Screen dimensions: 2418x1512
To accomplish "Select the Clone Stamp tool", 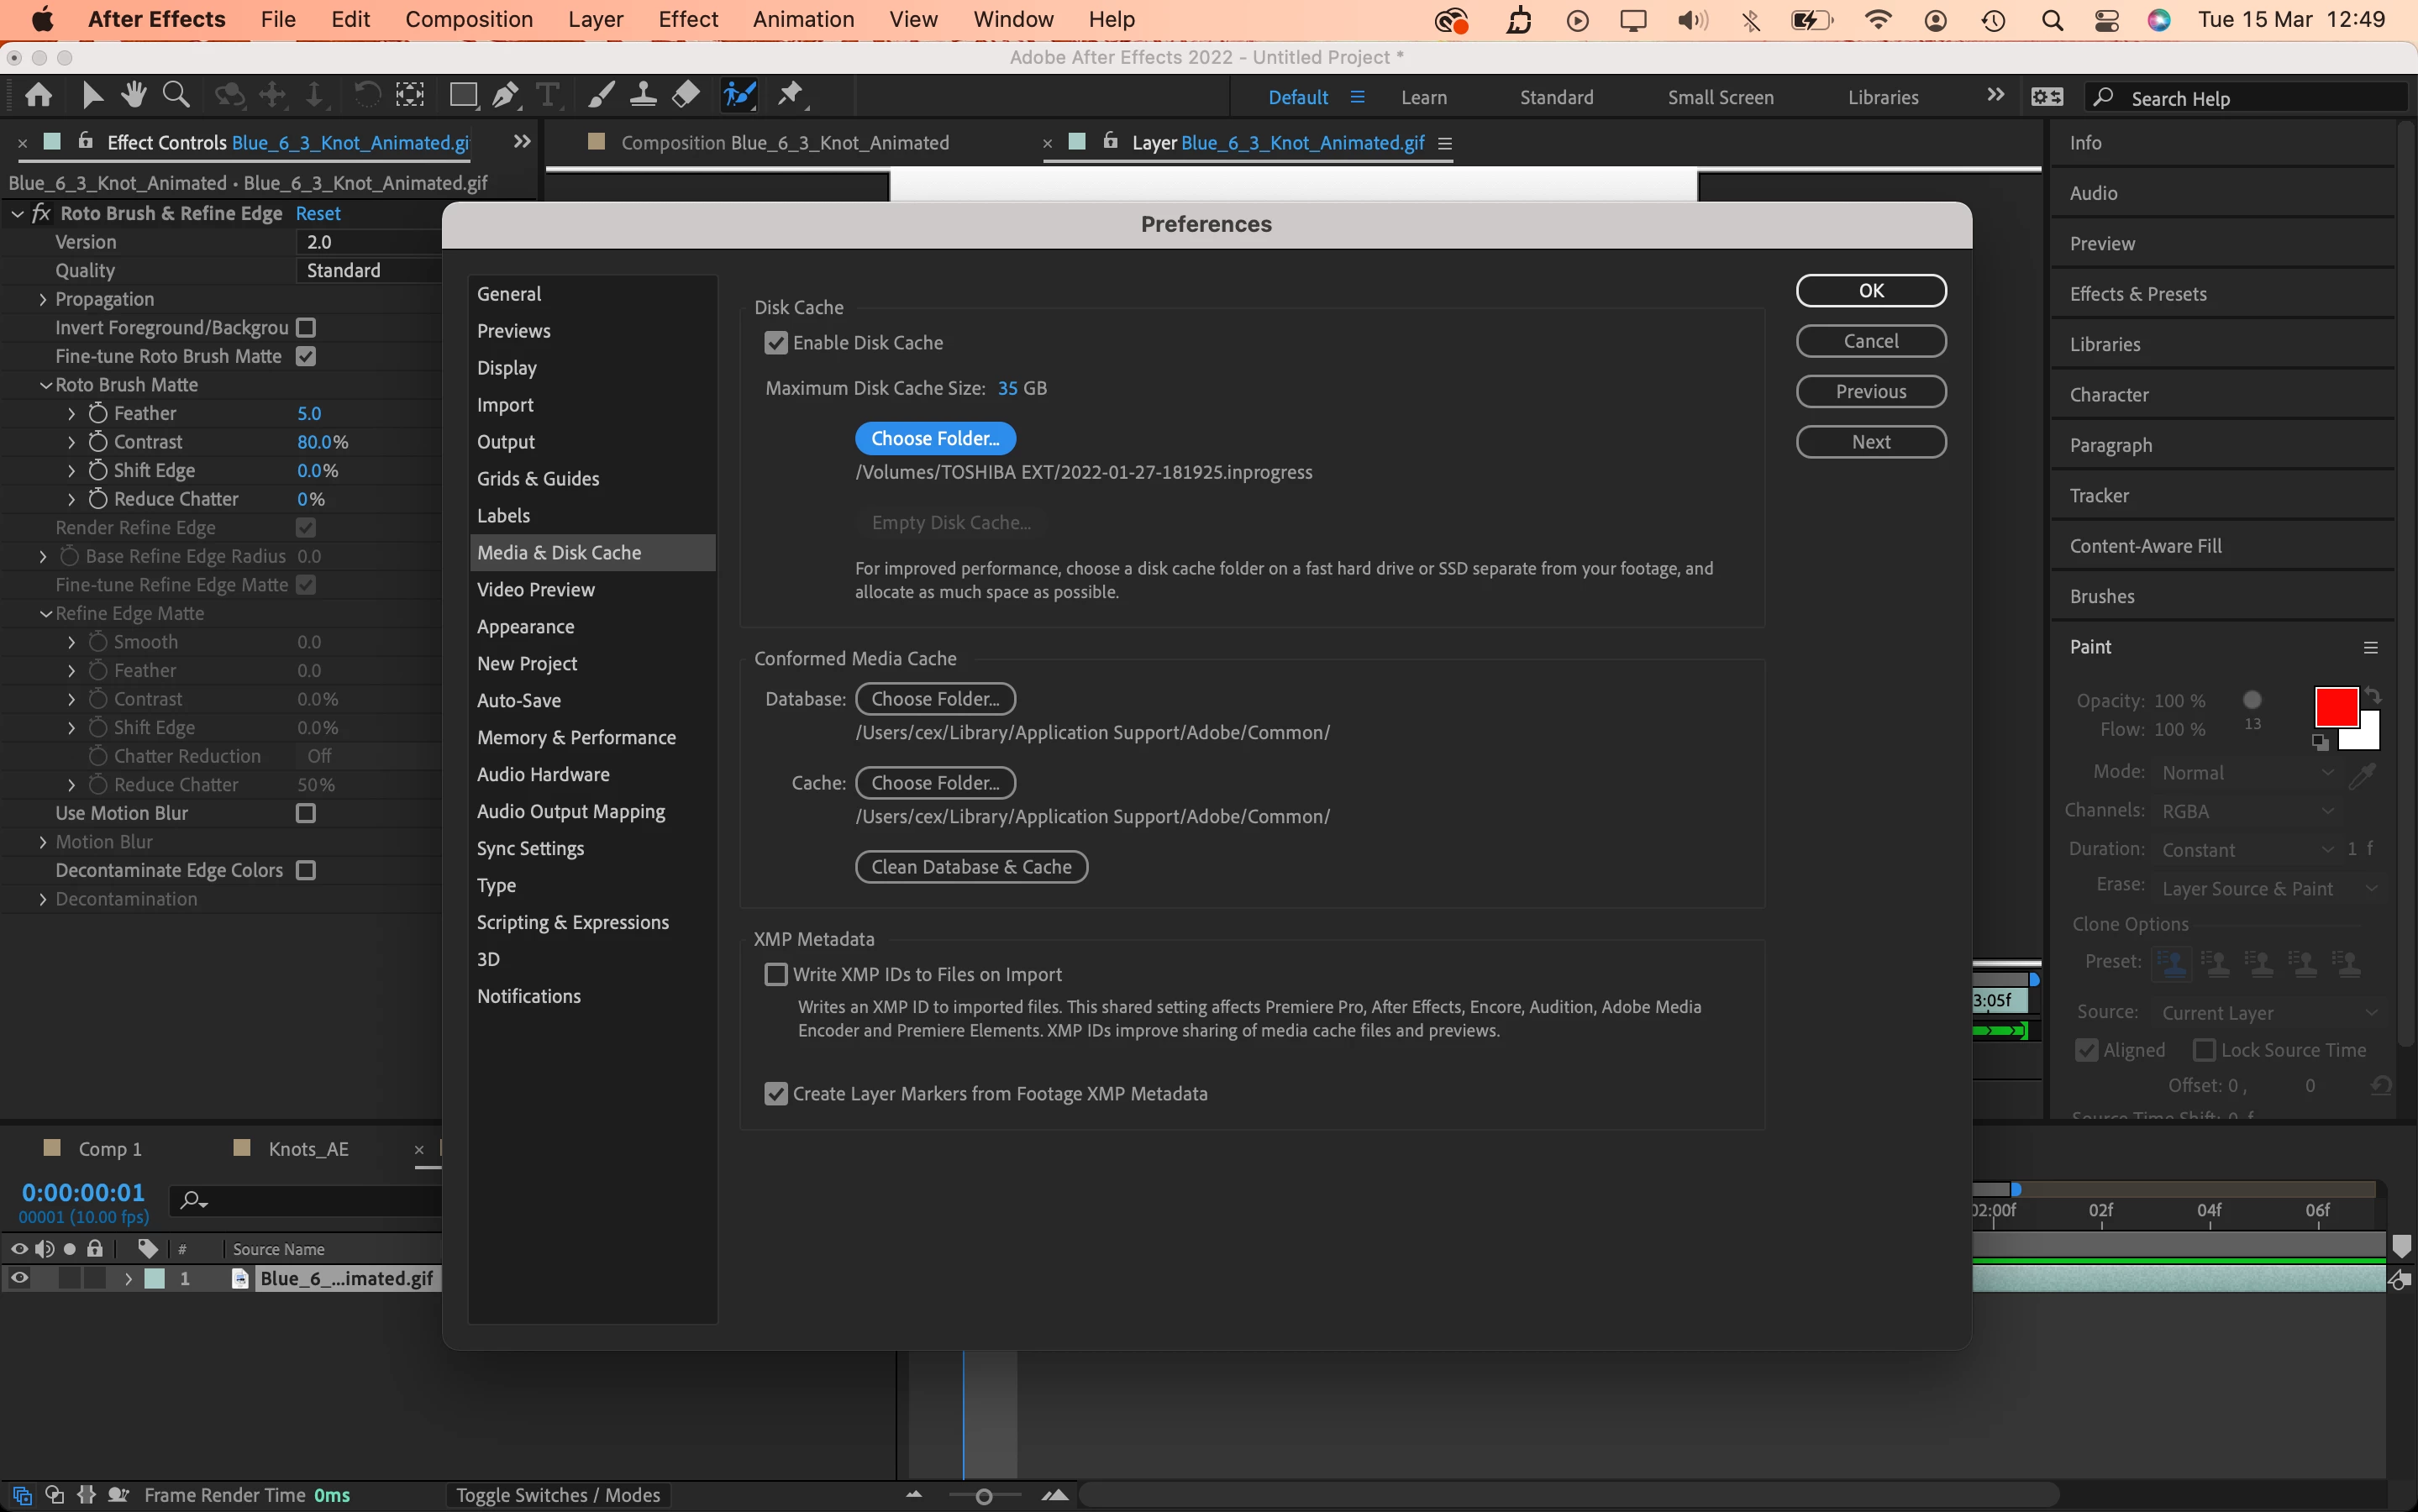I will (x=643, y=95).
